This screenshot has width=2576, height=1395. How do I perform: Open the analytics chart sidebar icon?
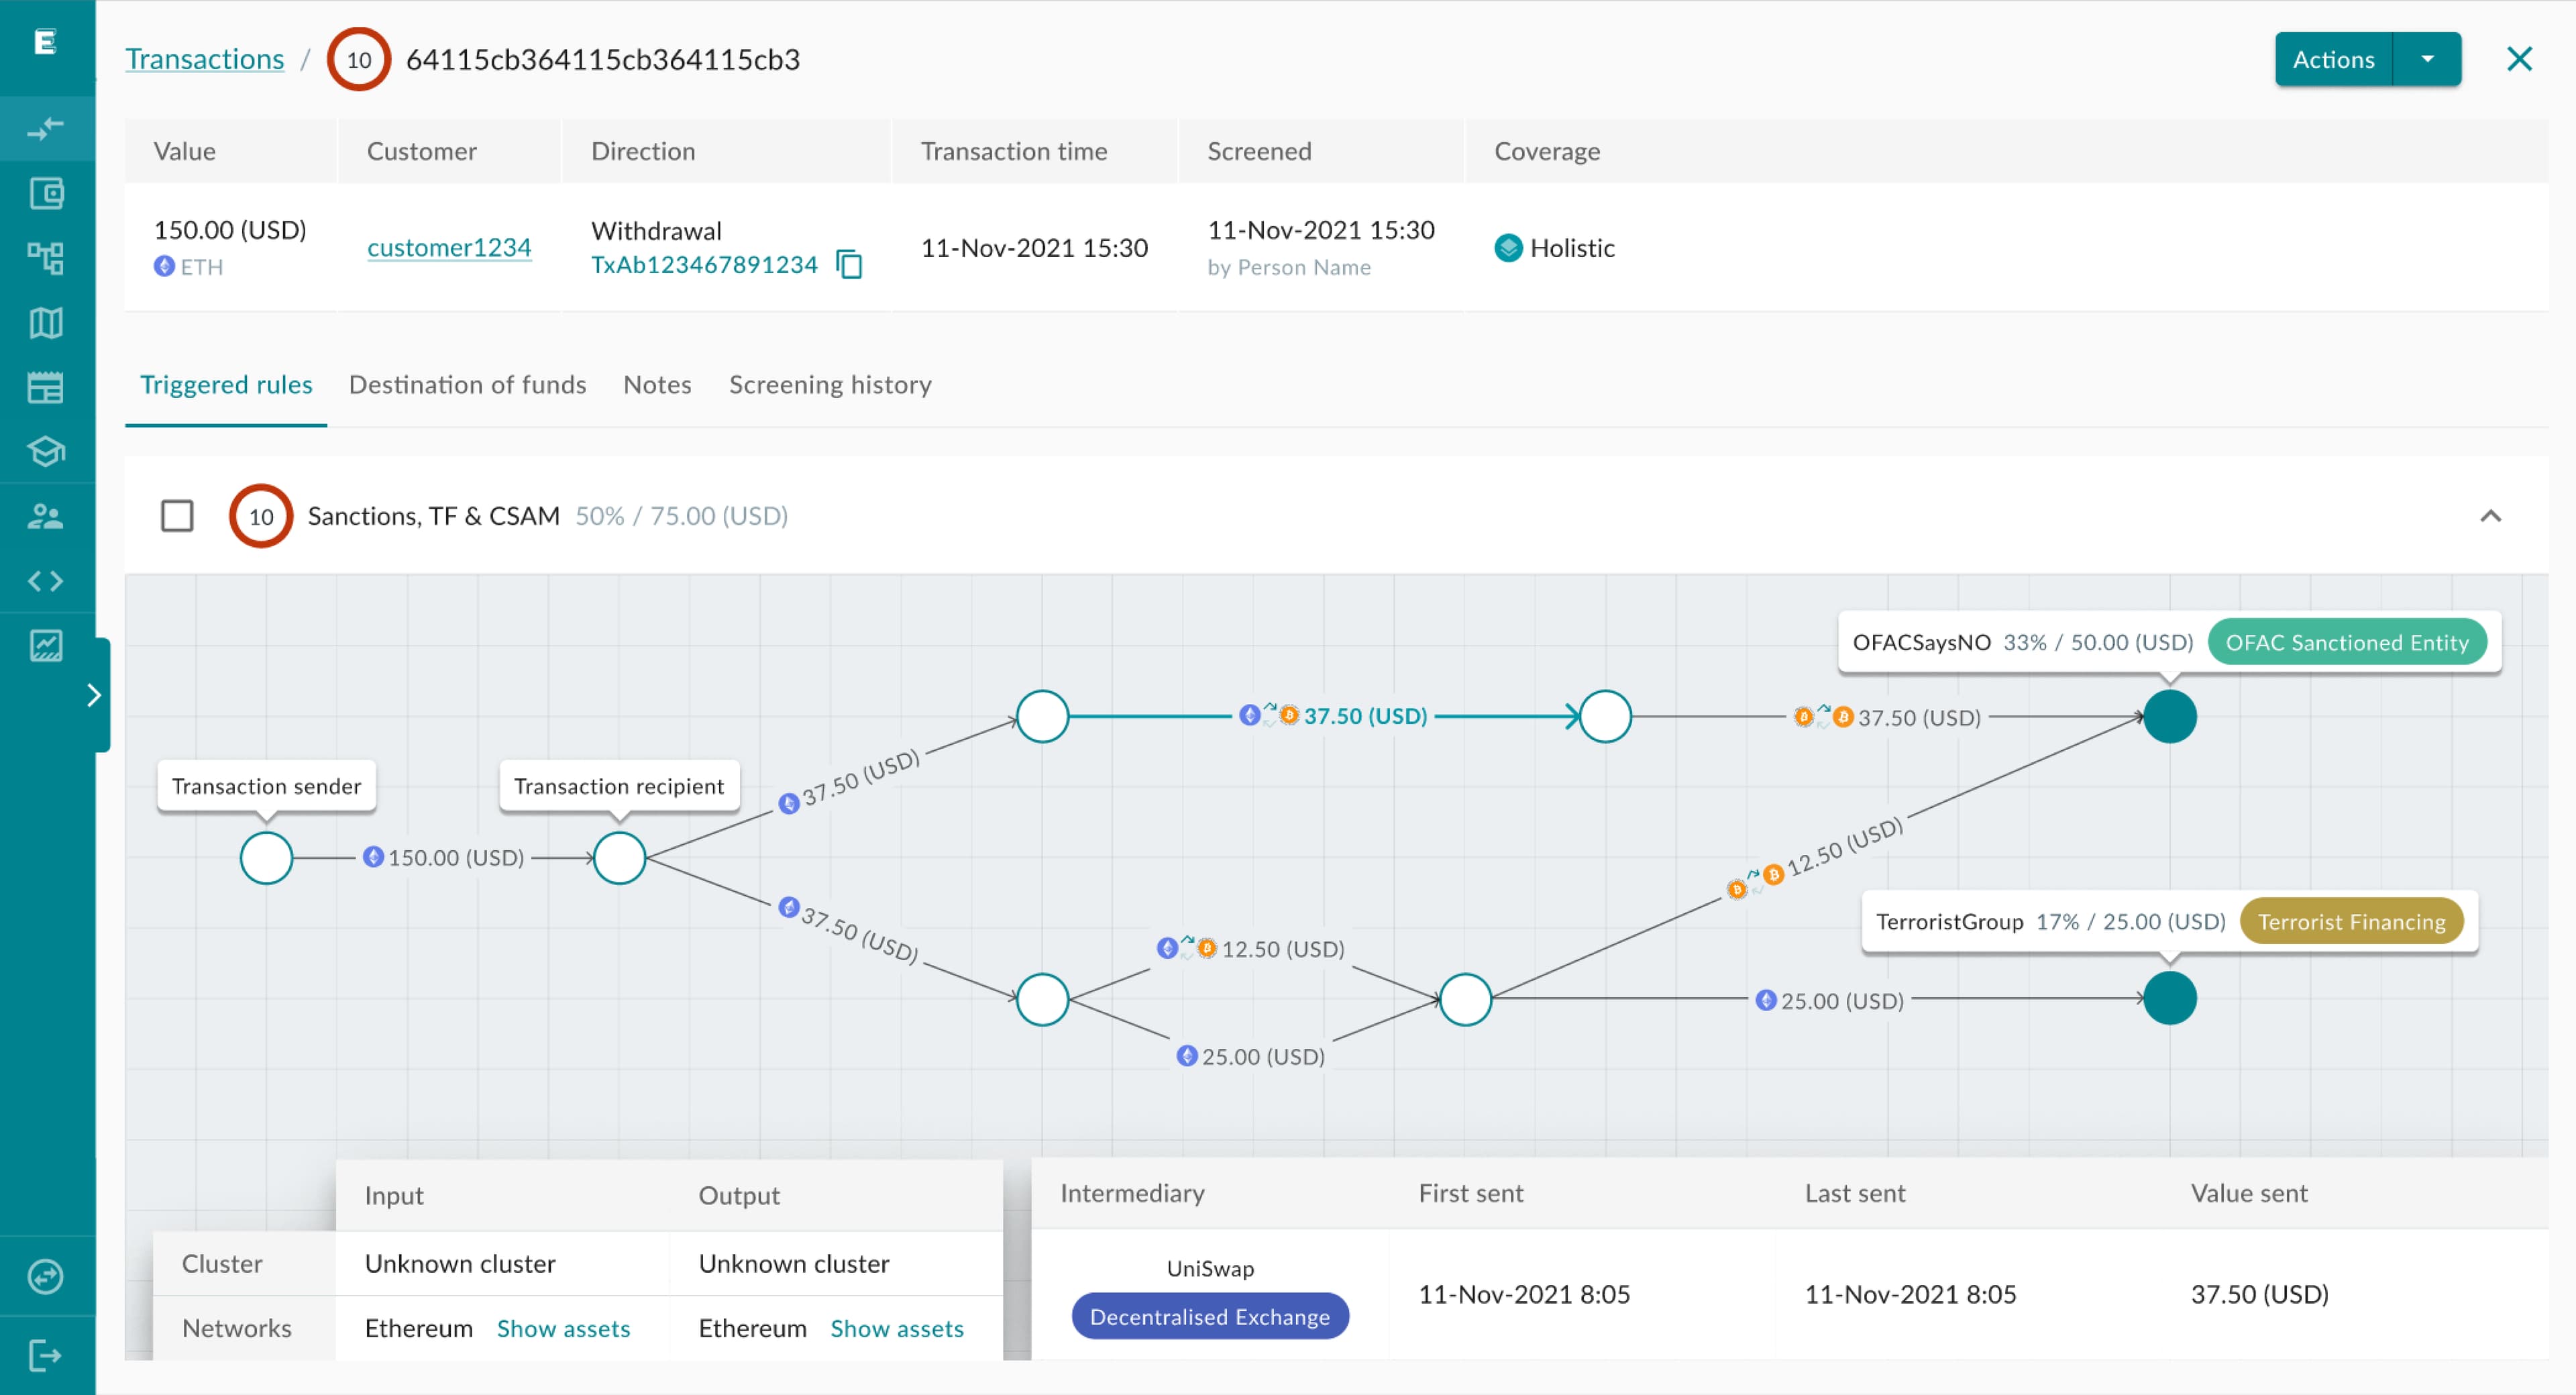(46, 644)
